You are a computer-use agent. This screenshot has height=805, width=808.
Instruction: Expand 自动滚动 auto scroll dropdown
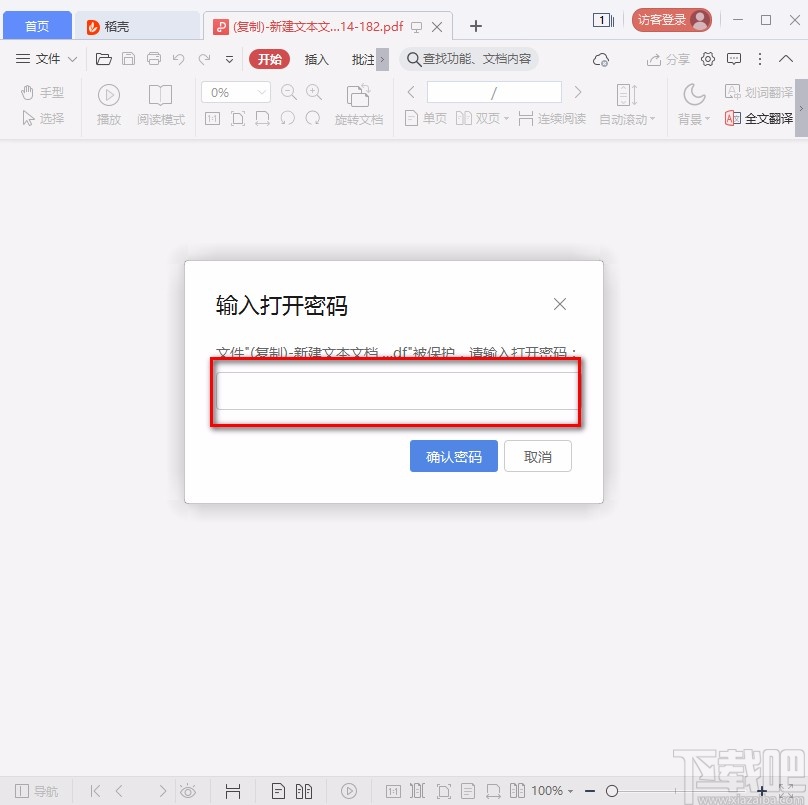[652, 119]
